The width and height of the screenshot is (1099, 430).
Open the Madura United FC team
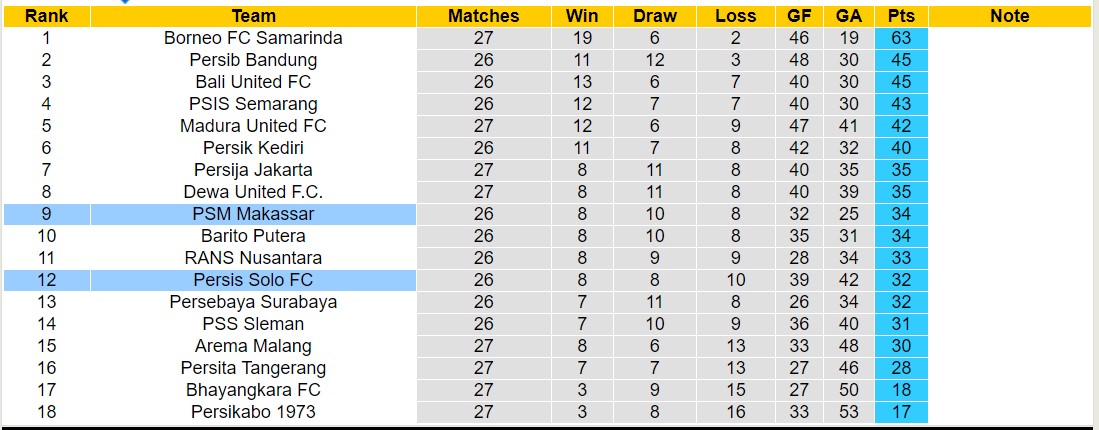click(x=253, y=126)
